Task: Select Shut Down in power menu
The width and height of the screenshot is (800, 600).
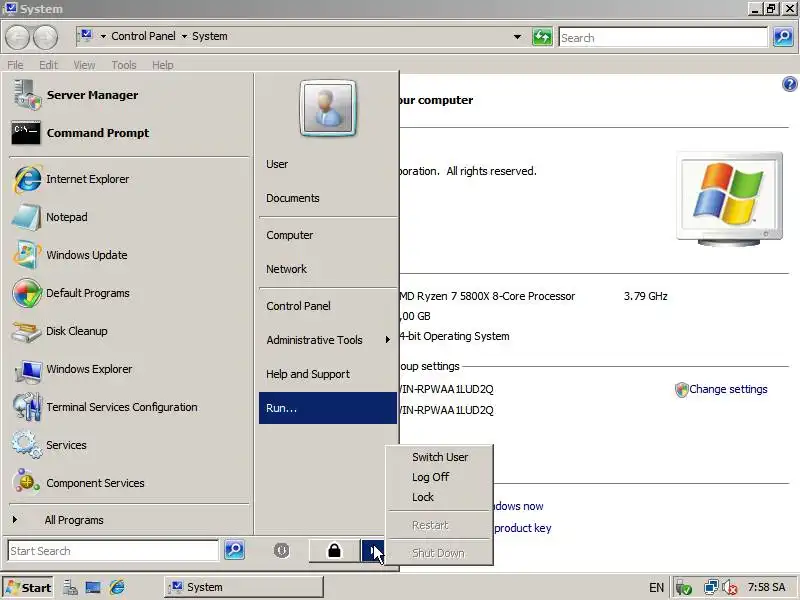Action: pyautogui.click(x=440, y=553)
